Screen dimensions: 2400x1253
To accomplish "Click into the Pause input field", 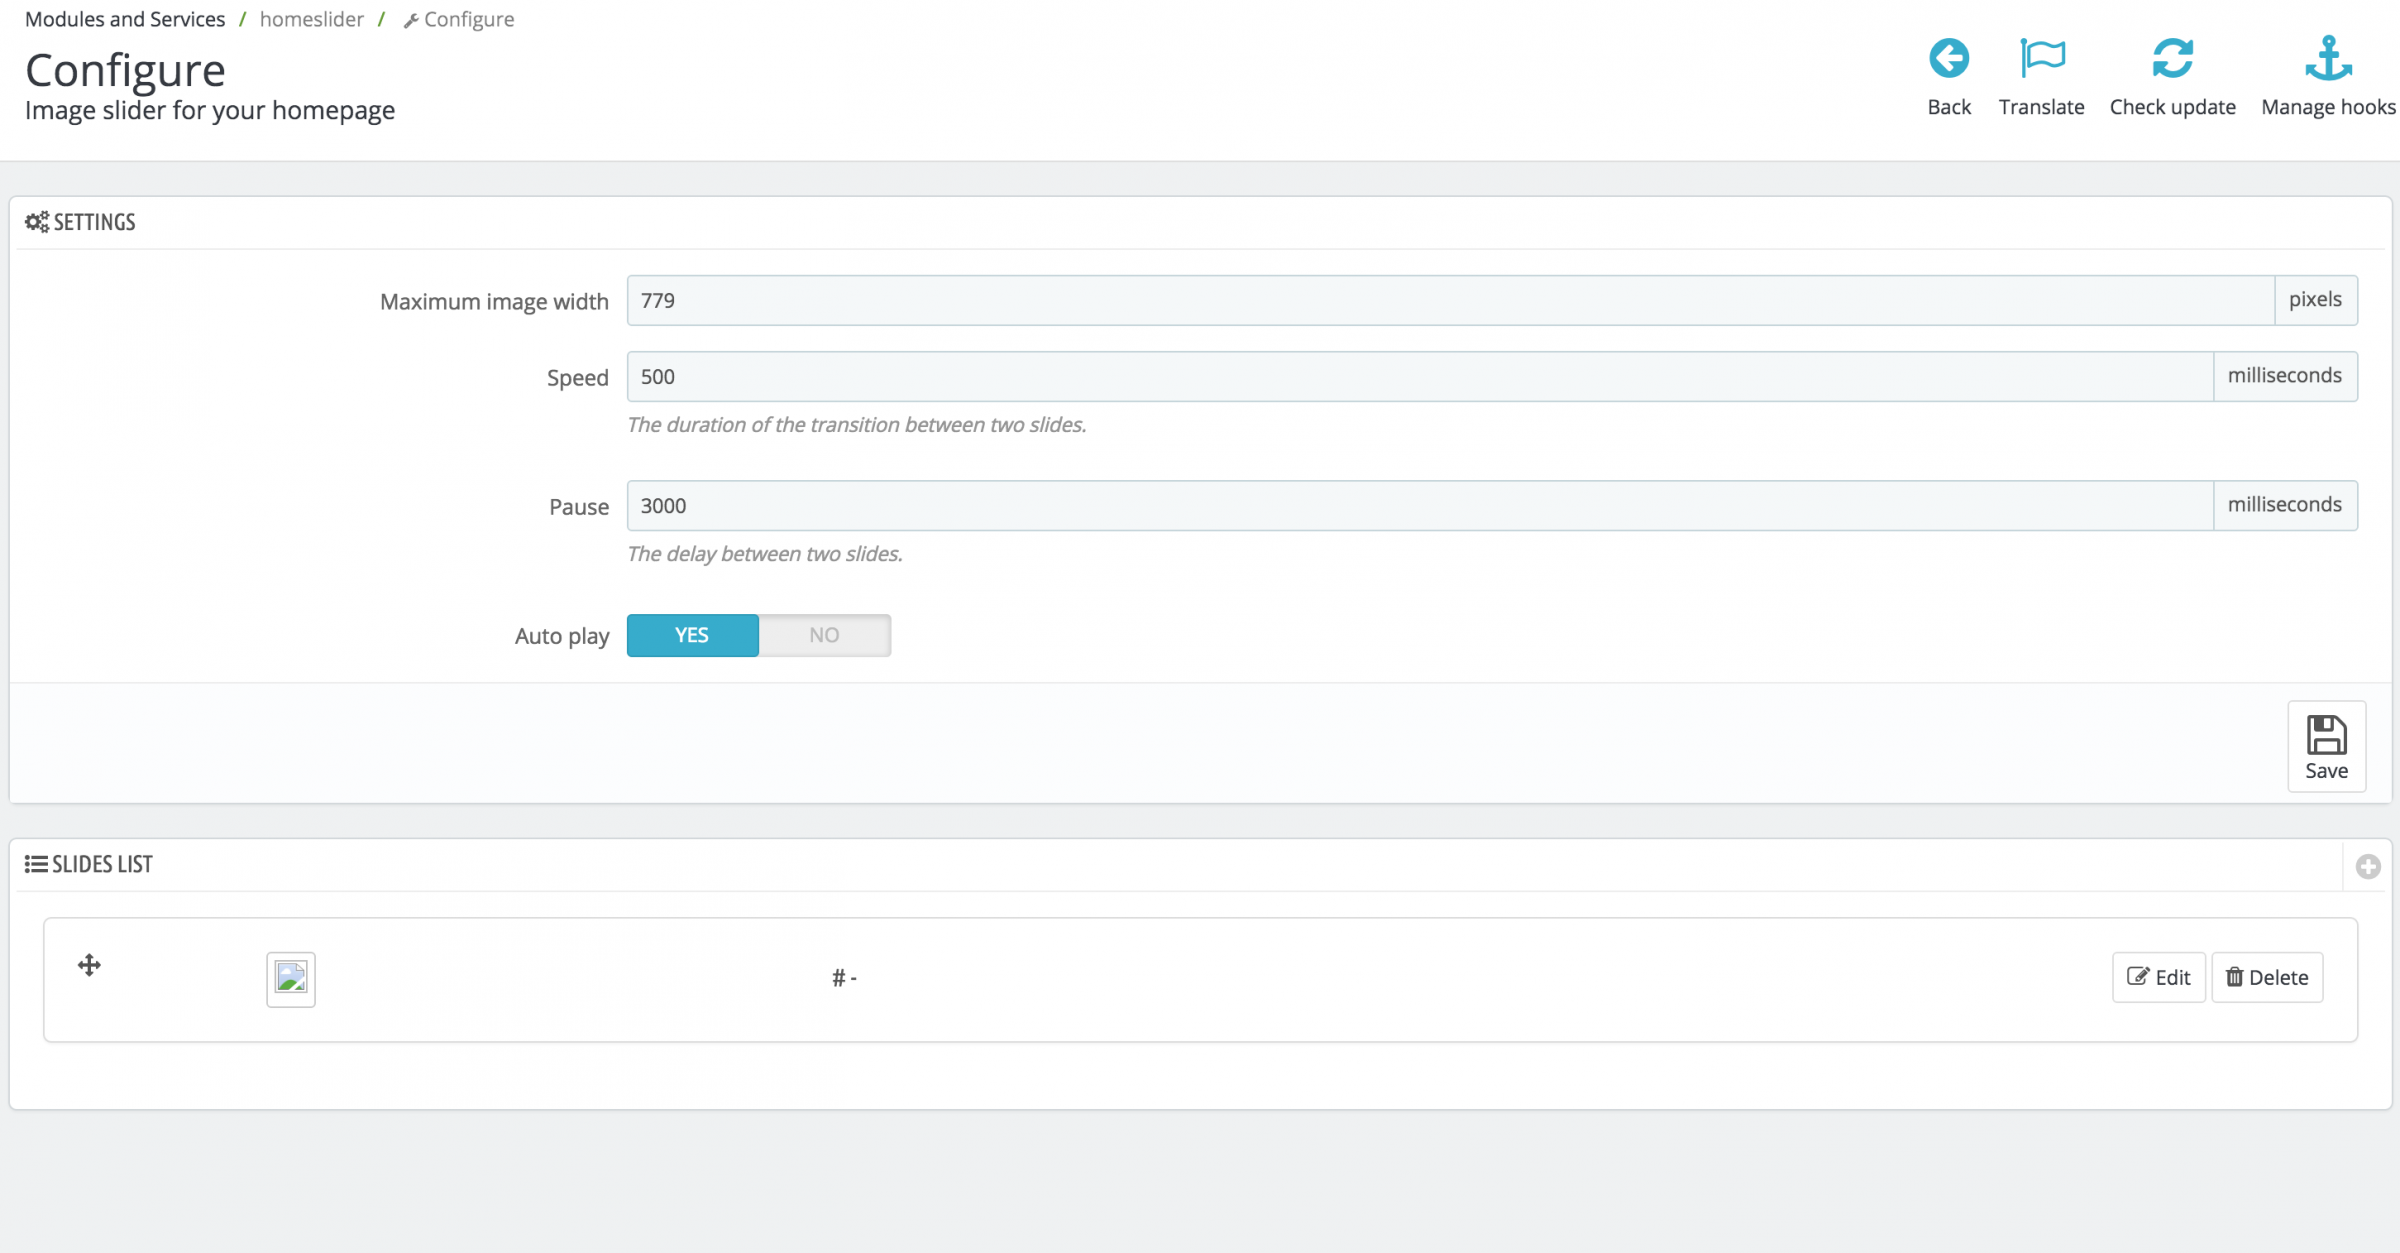I will [1420, 505].
